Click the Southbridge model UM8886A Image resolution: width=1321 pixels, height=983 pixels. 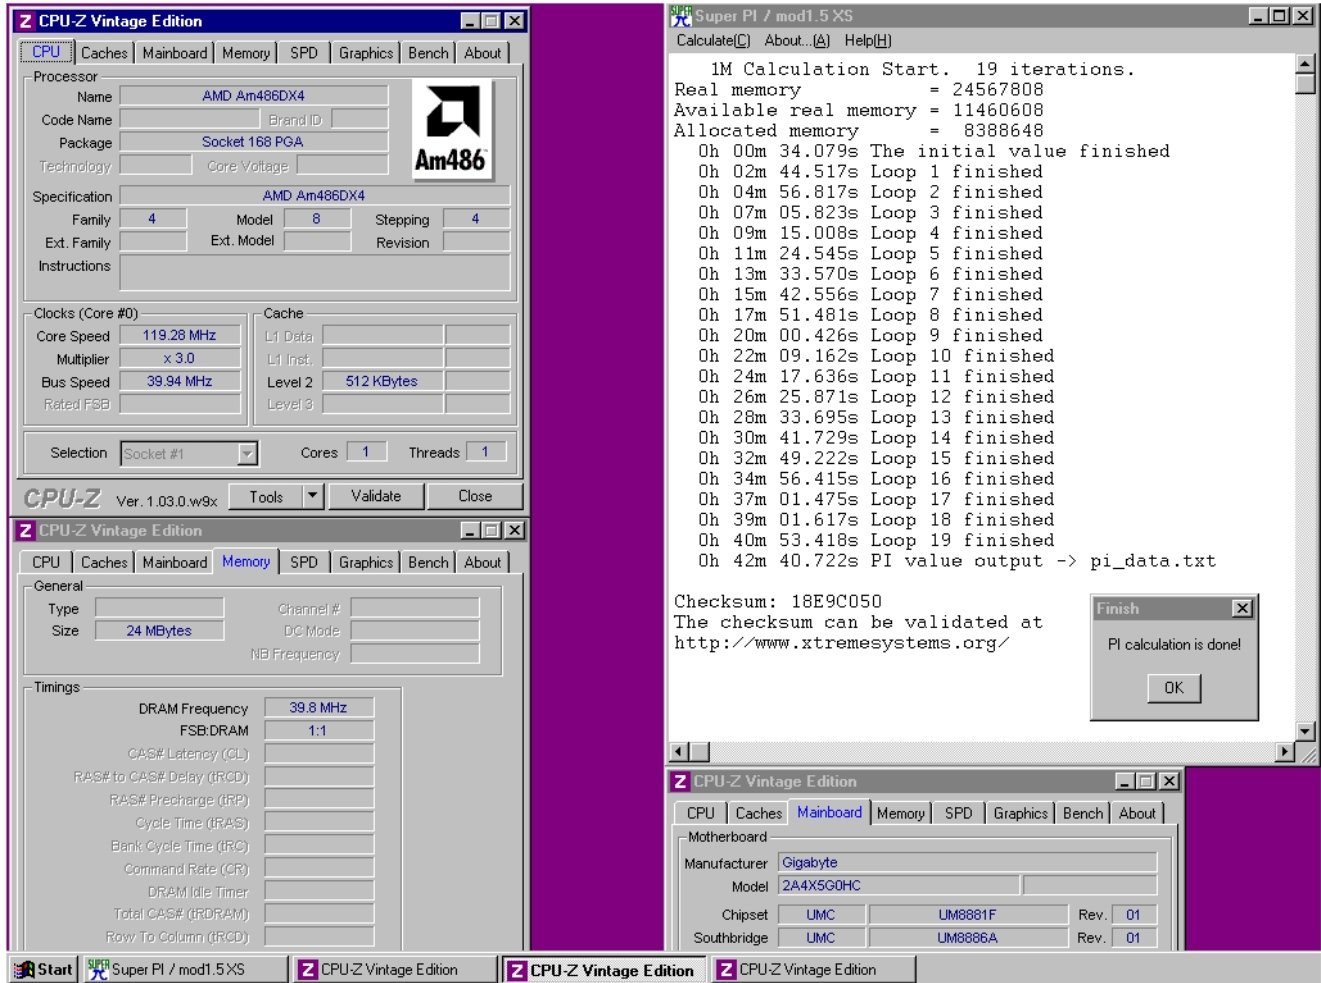click(968, 938)
